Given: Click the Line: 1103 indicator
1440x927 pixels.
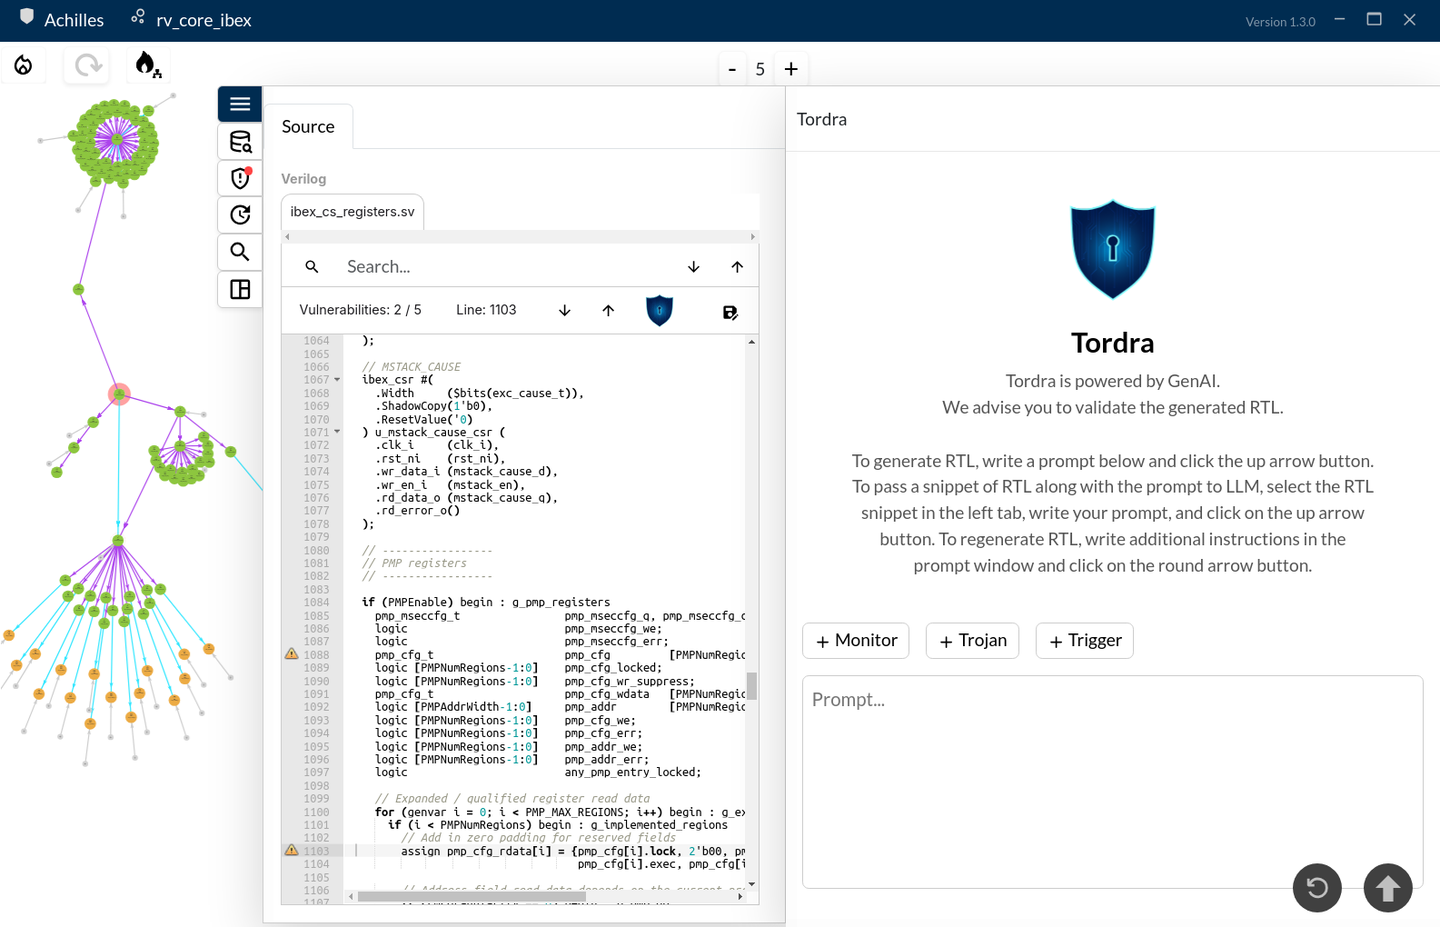Looking at the screenshot, I should pos(486,310).
